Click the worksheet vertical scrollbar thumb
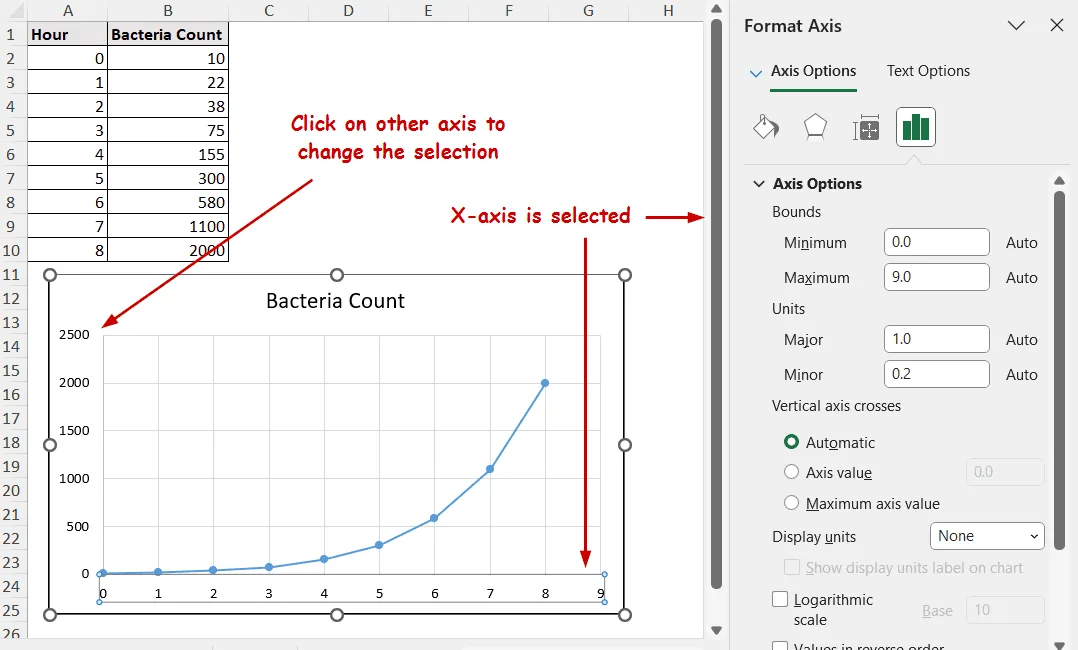Image resolution: width=1078 pixels, height=650 pixels. tap(716, 304)
